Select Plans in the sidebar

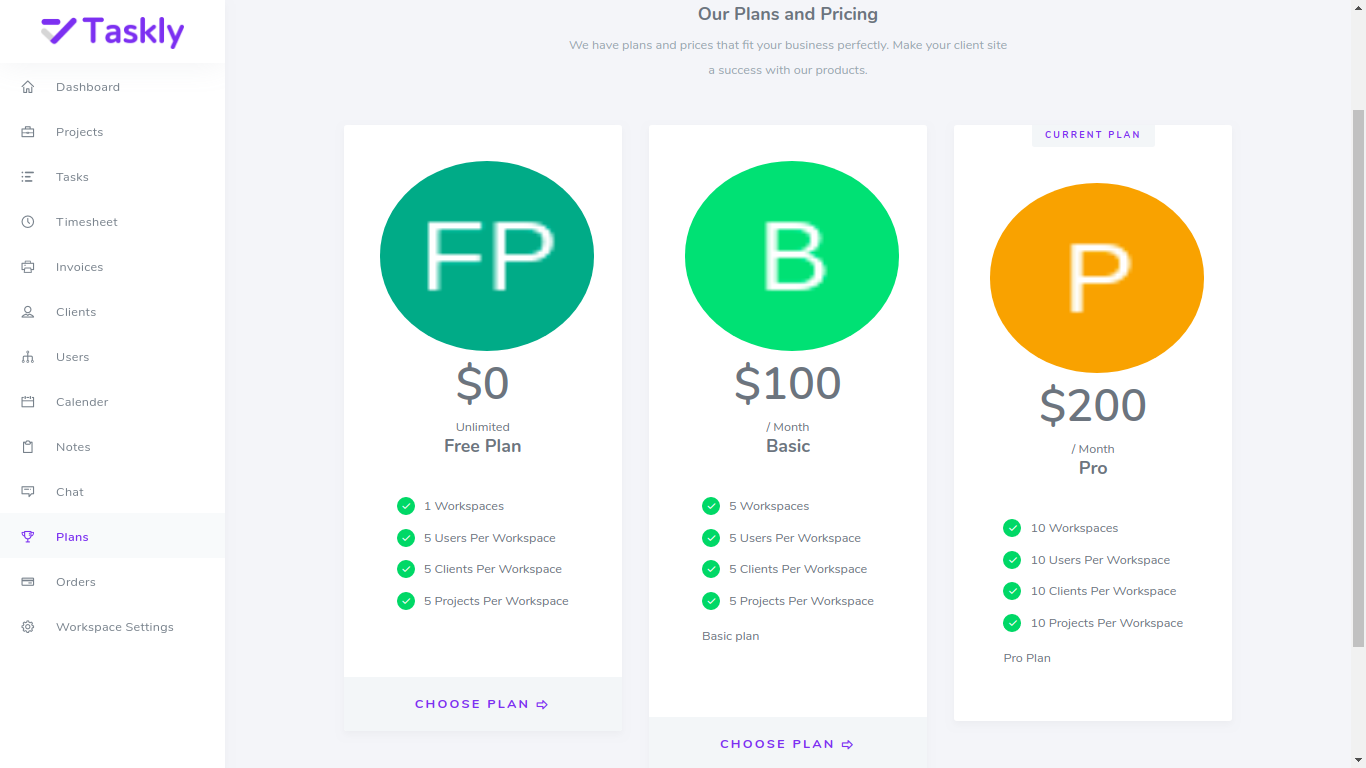[71, 537]
